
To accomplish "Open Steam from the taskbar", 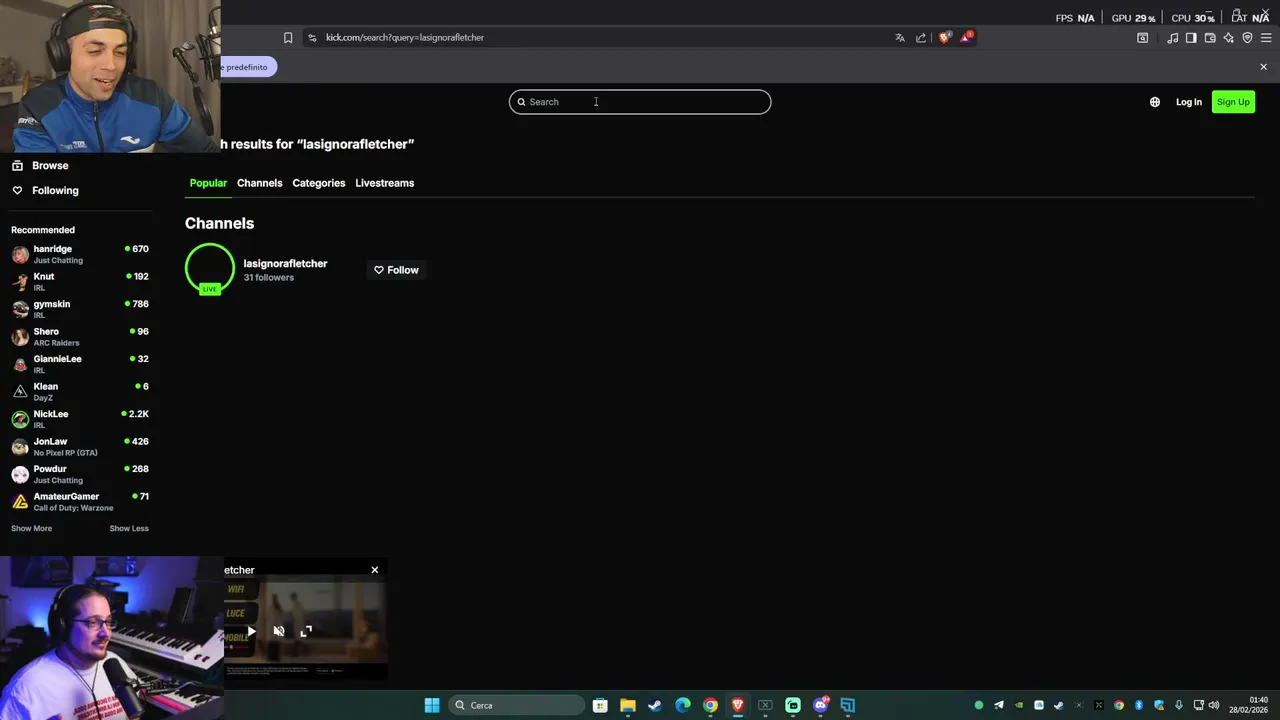I will click(655, 705).
